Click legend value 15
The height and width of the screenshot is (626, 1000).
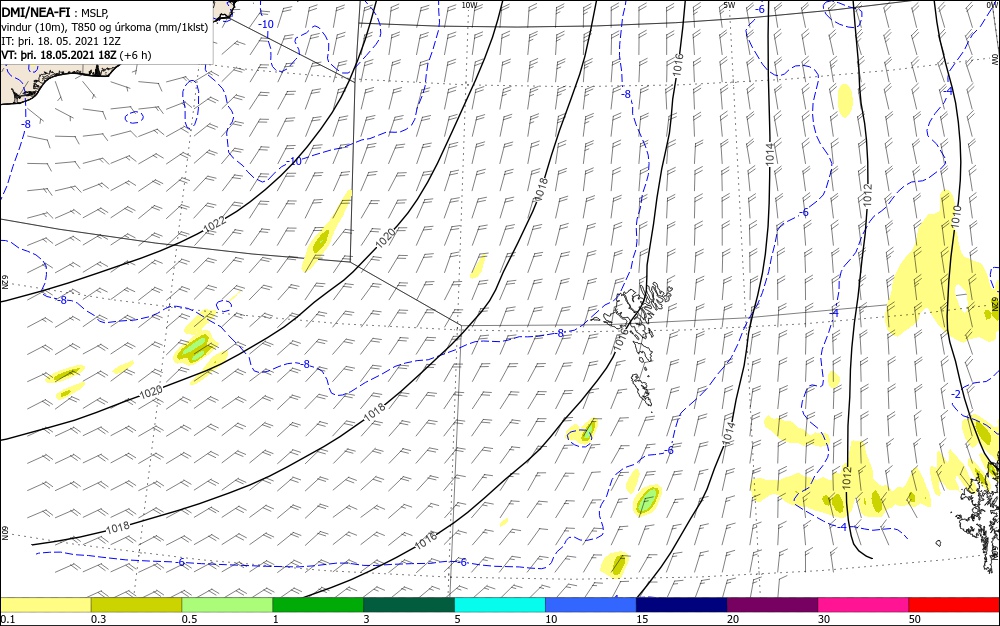point(642,619)
